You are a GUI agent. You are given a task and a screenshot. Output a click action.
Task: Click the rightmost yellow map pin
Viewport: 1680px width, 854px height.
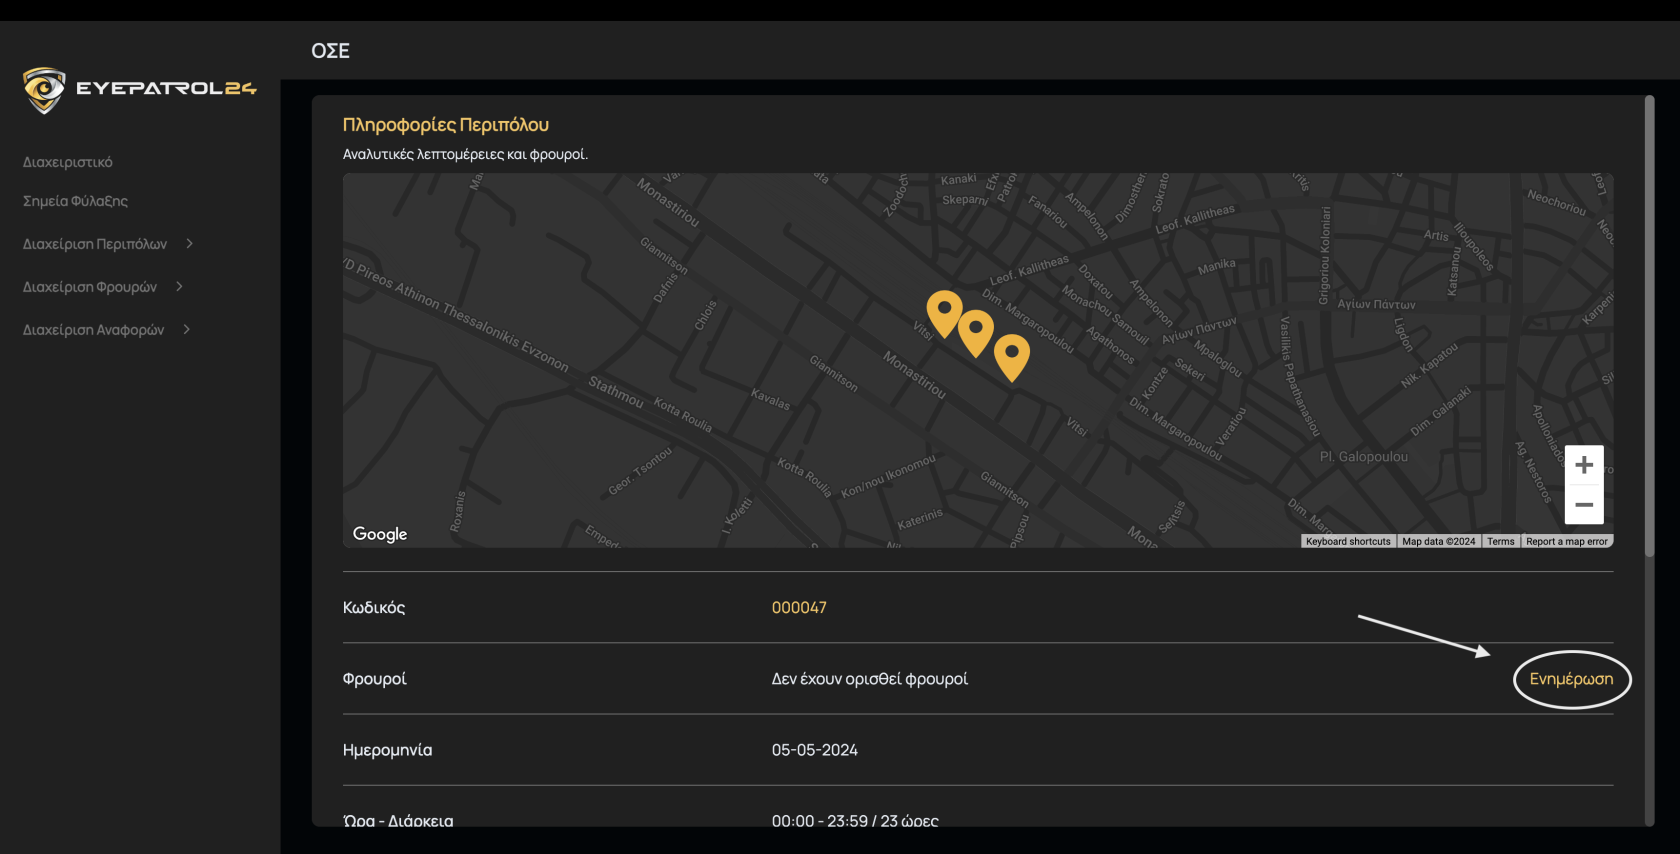pos(1012,355)
